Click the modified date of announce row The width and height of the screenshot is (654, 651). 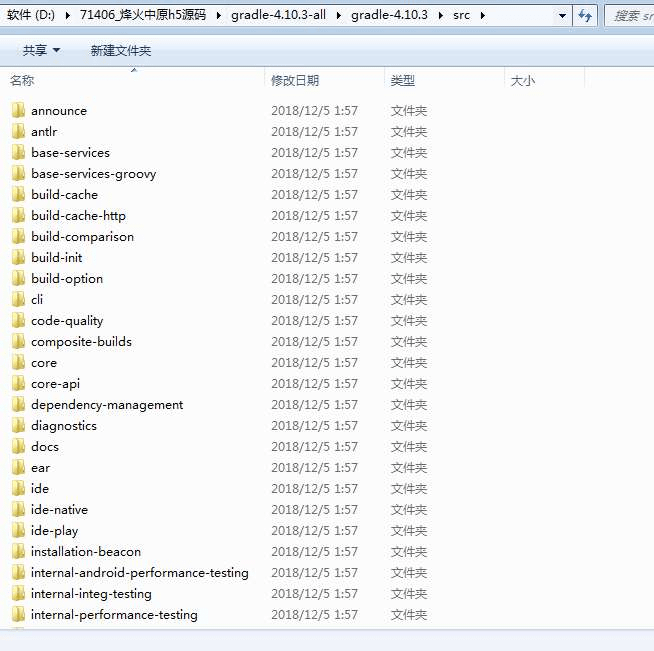pyautogui.click(x=314, y=111)
